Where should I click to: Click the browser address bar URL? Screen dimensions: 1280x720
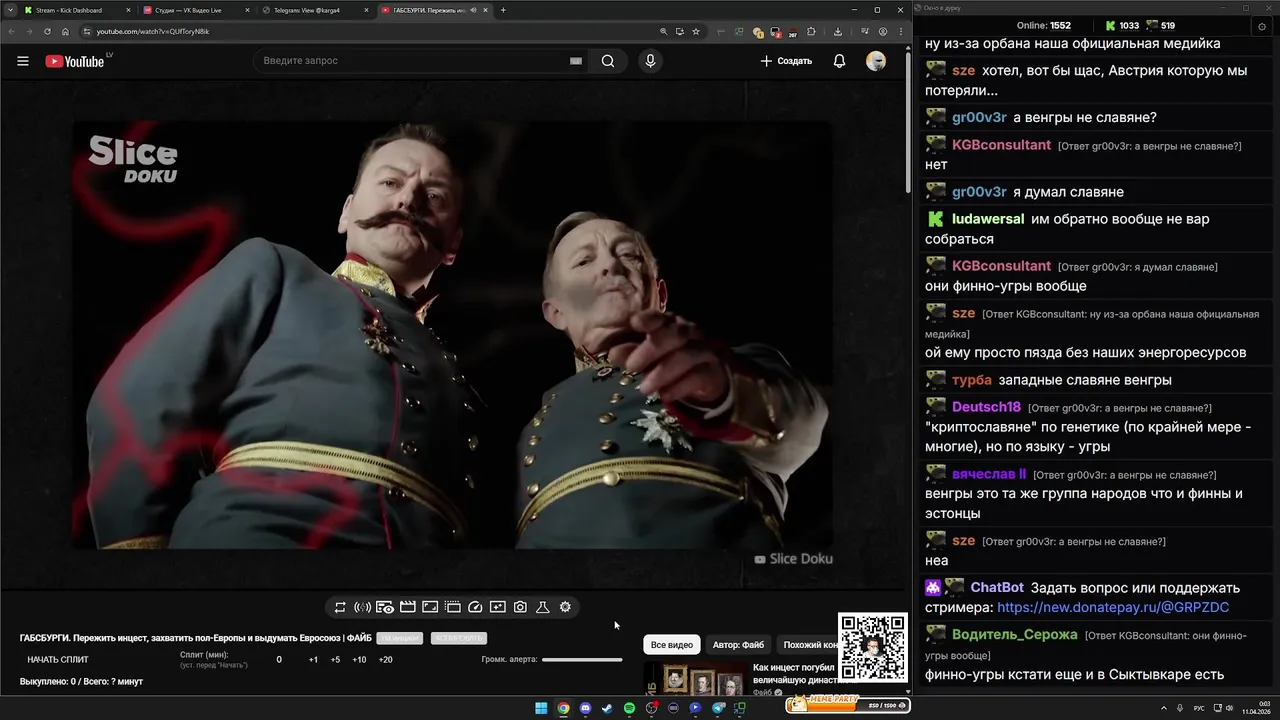click(153, 31)
